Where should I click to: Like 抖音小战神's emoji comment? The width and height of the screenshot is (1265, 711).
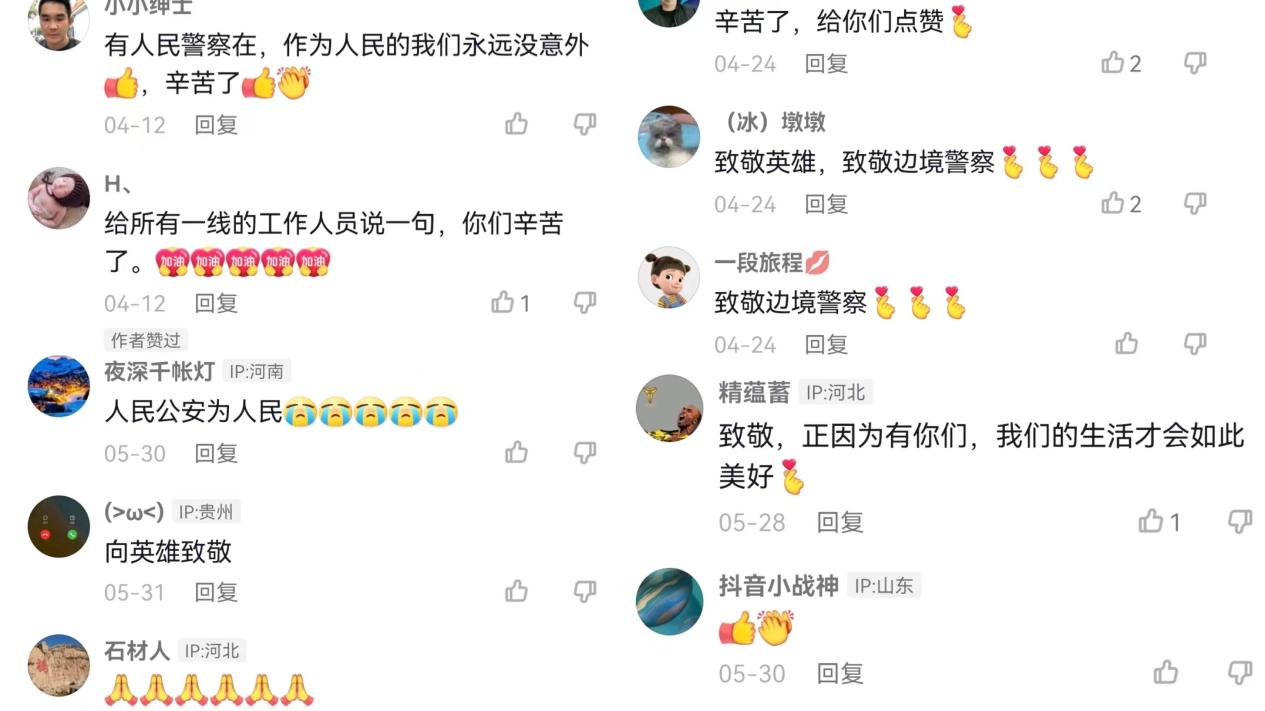click(1166, 672)
